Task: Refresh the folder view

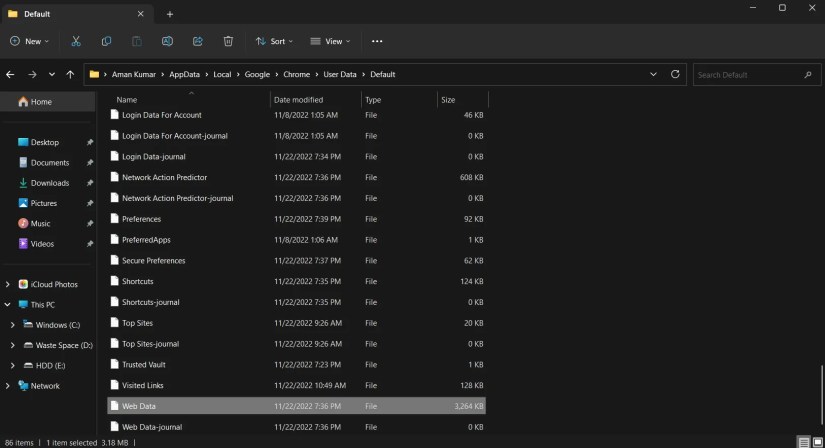Action: 675,74
